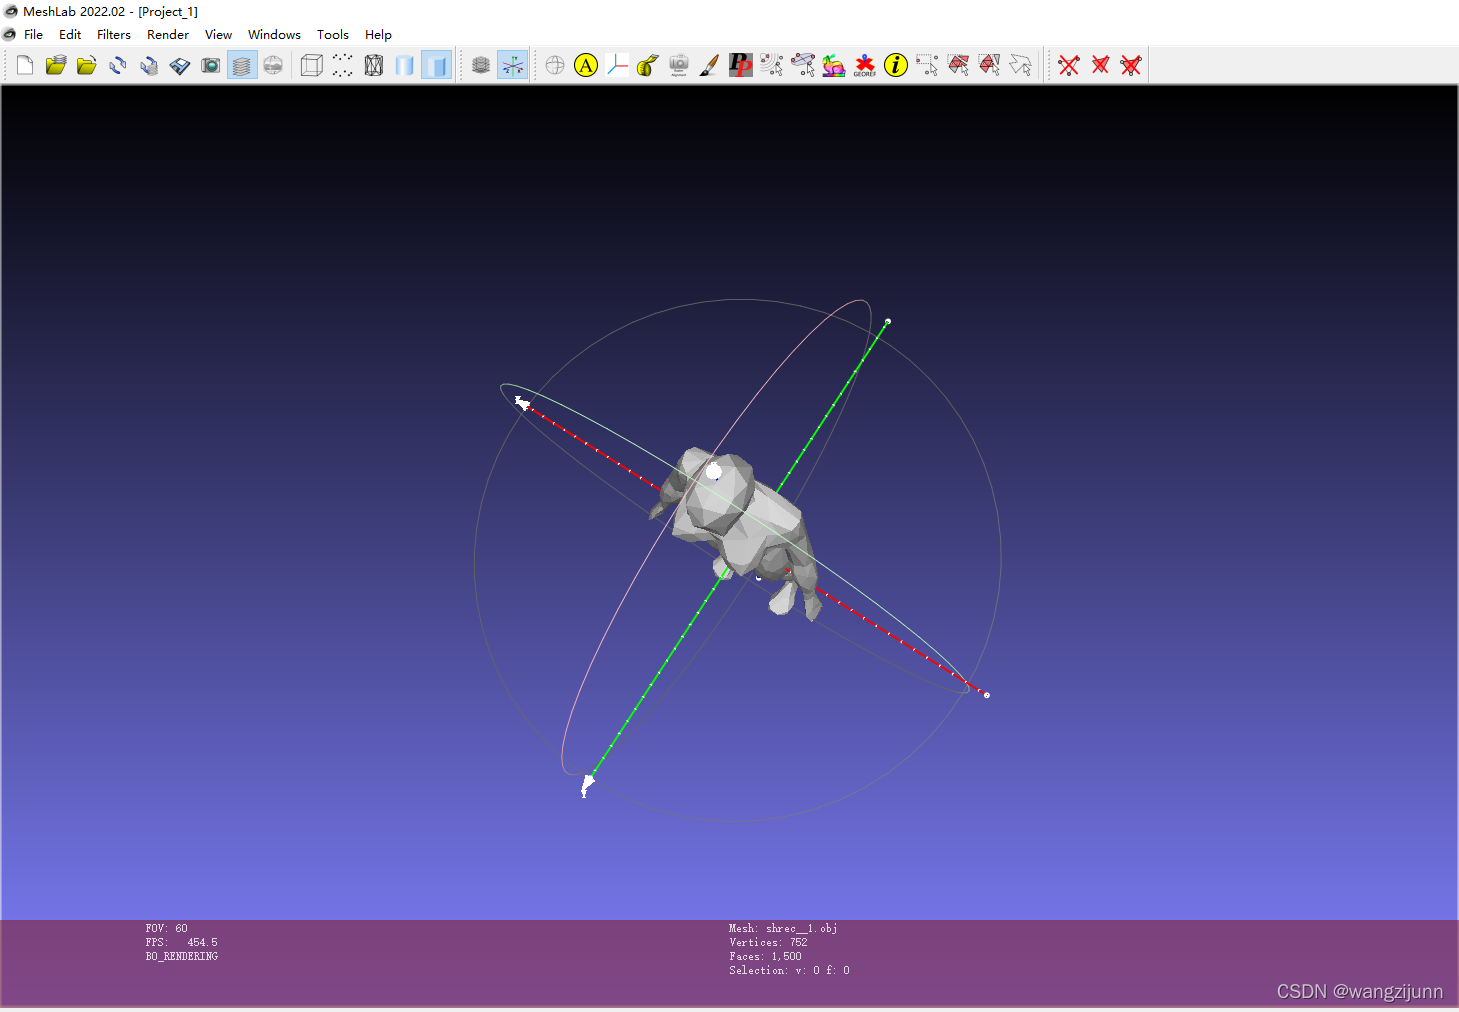
Task: Open the Render menu
Action: tap(168, 34)
